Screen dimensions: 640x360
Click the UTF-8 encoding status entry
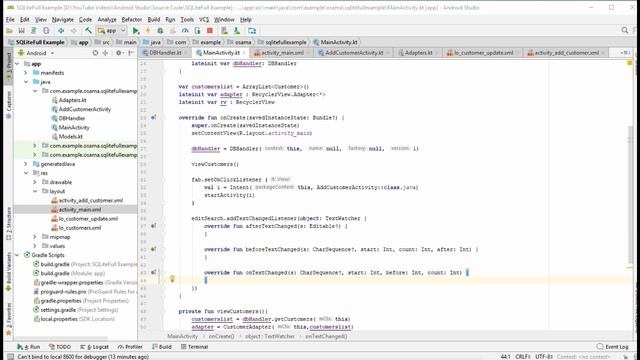click(544, 356)
